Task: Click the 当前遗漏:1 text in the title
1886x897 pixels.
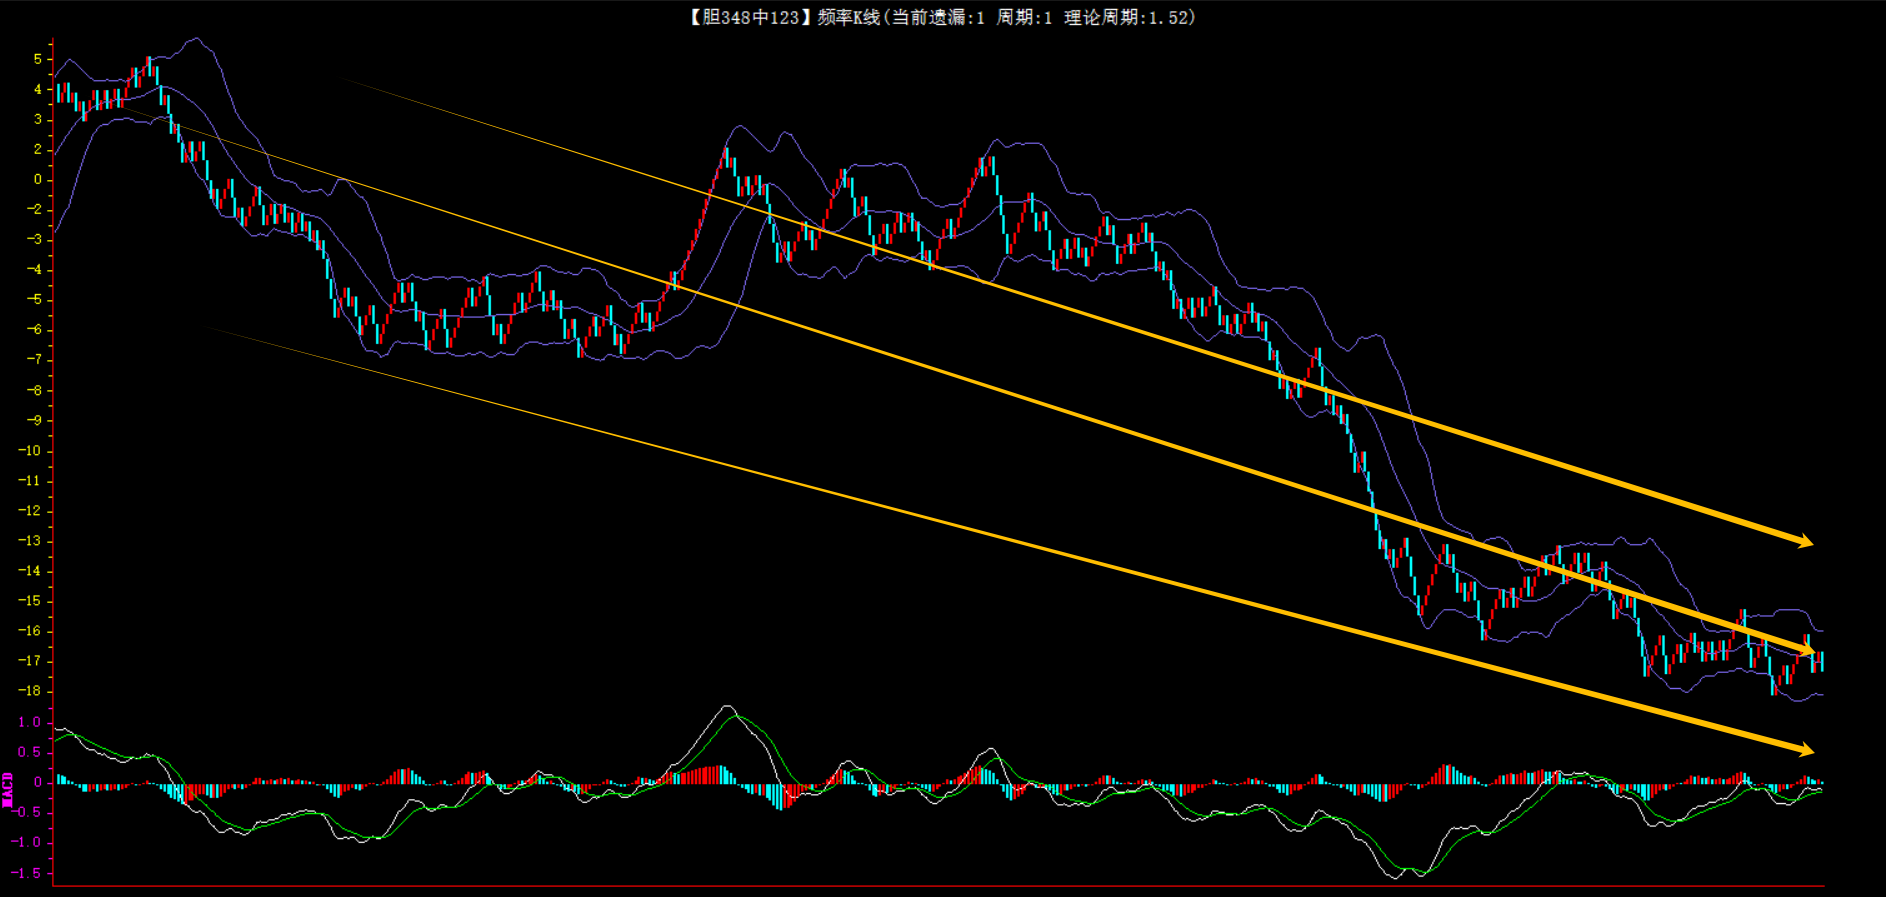Action: (937, 17)
